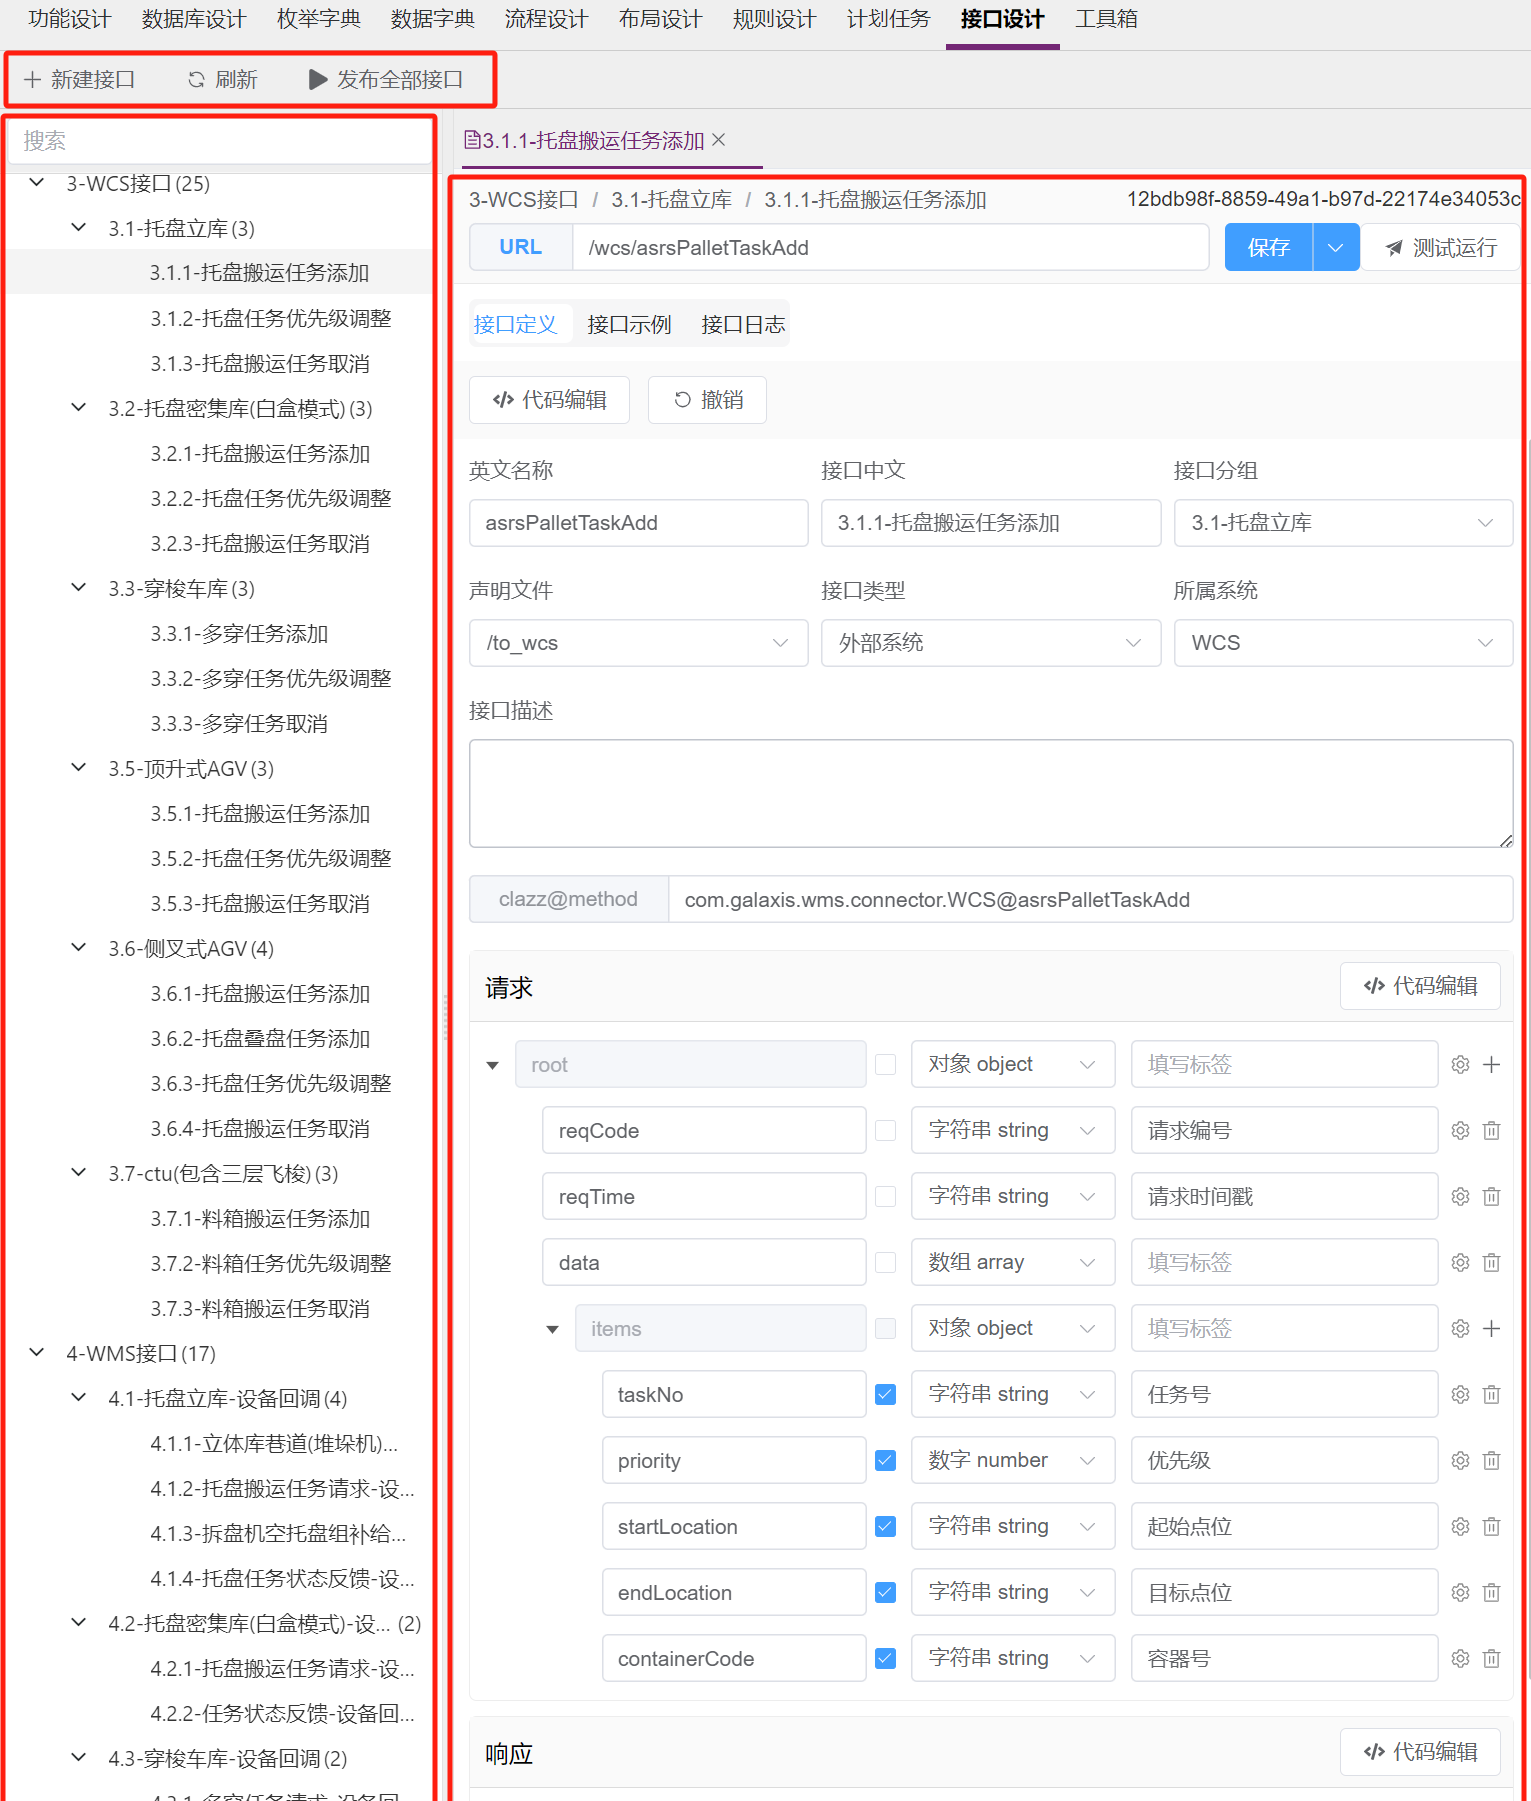Open the save button dropdown arrow
1531x1801 pixels.
pos(1335,247)
